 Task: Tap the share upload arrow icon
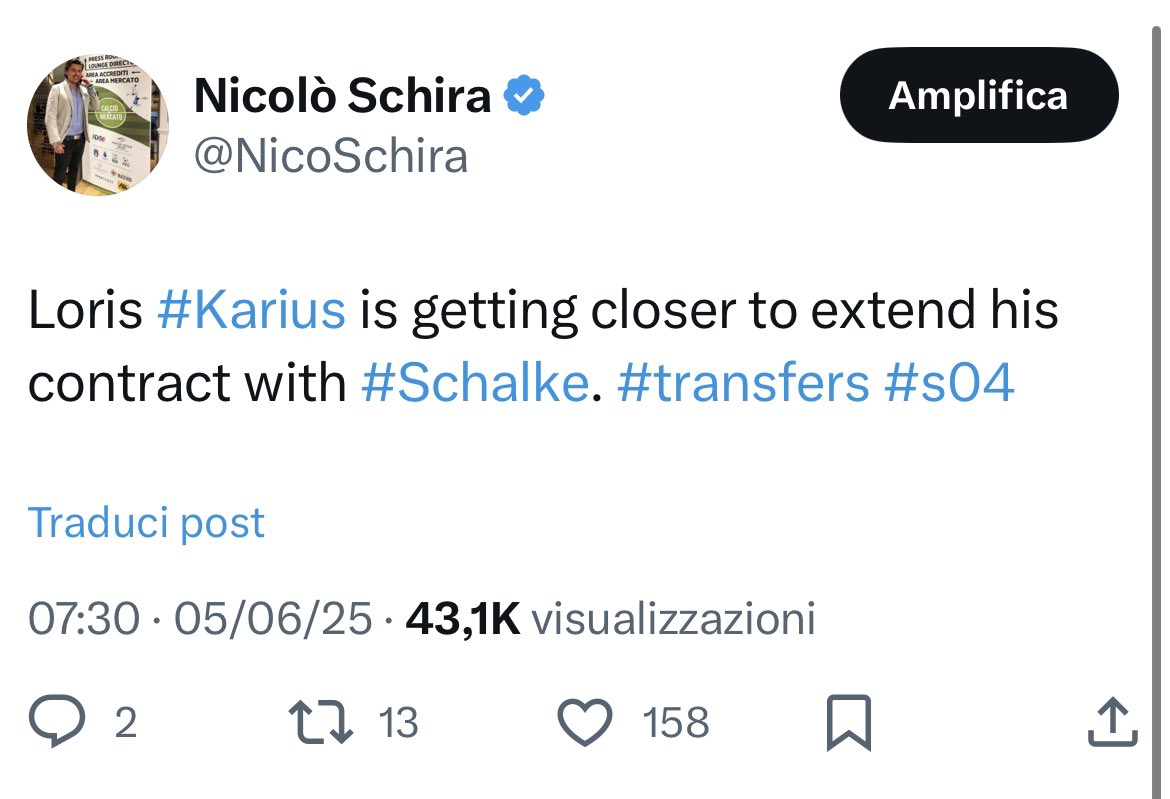(x=1112, y=722)
